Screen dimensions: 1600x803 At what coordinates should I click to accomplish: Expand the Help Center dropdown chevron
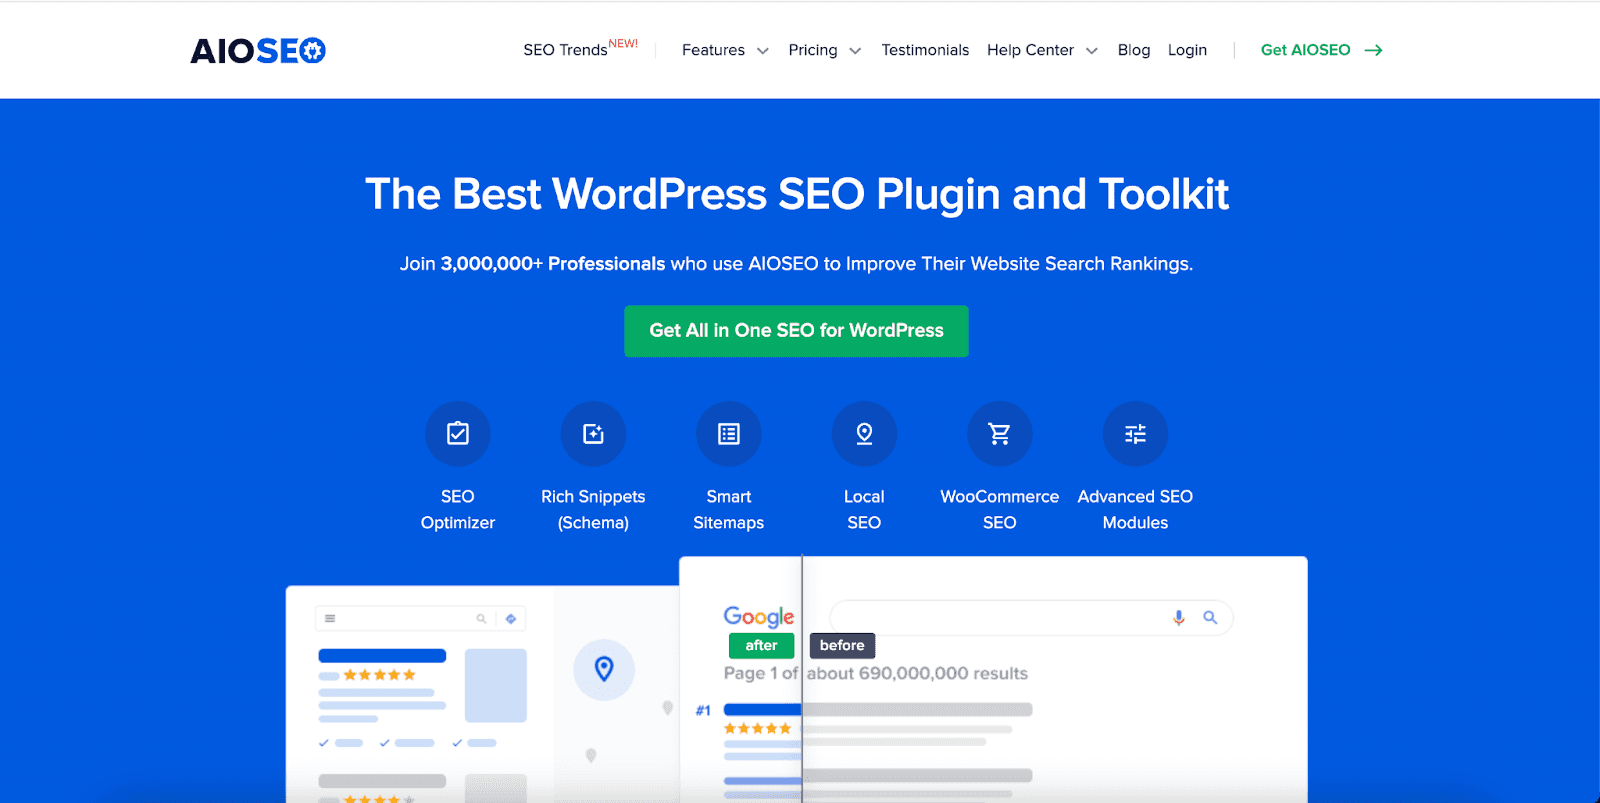click(1092, 51)
